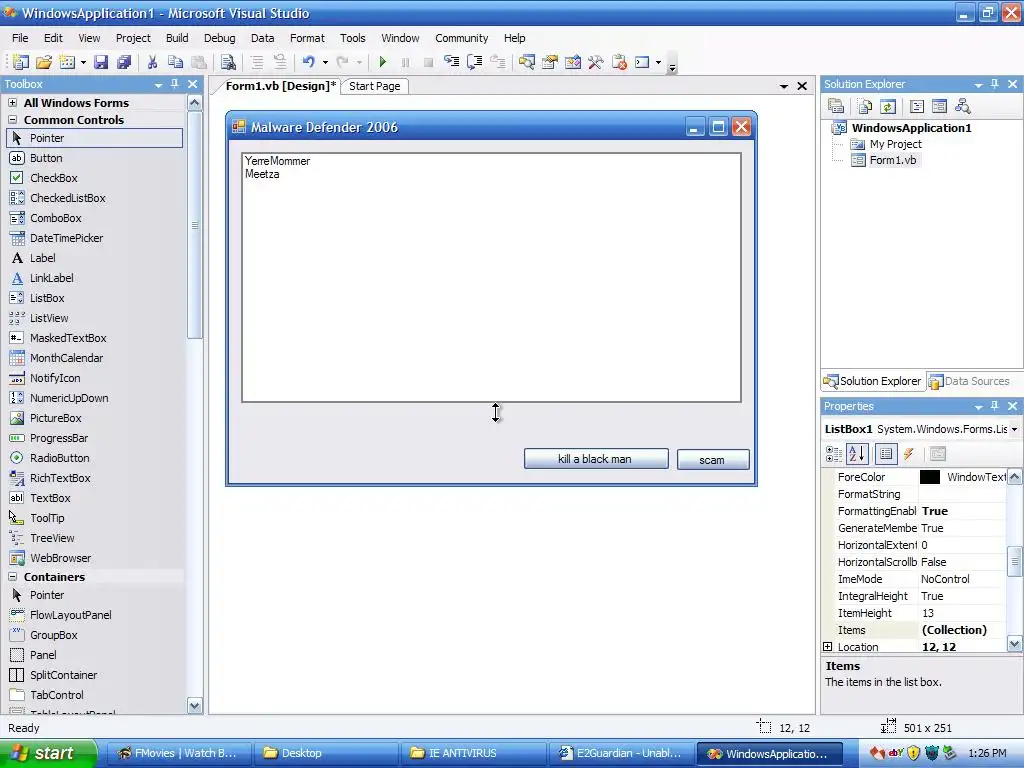Open the Format menu
1024x768 pixels.
click(x=307, y=38)
